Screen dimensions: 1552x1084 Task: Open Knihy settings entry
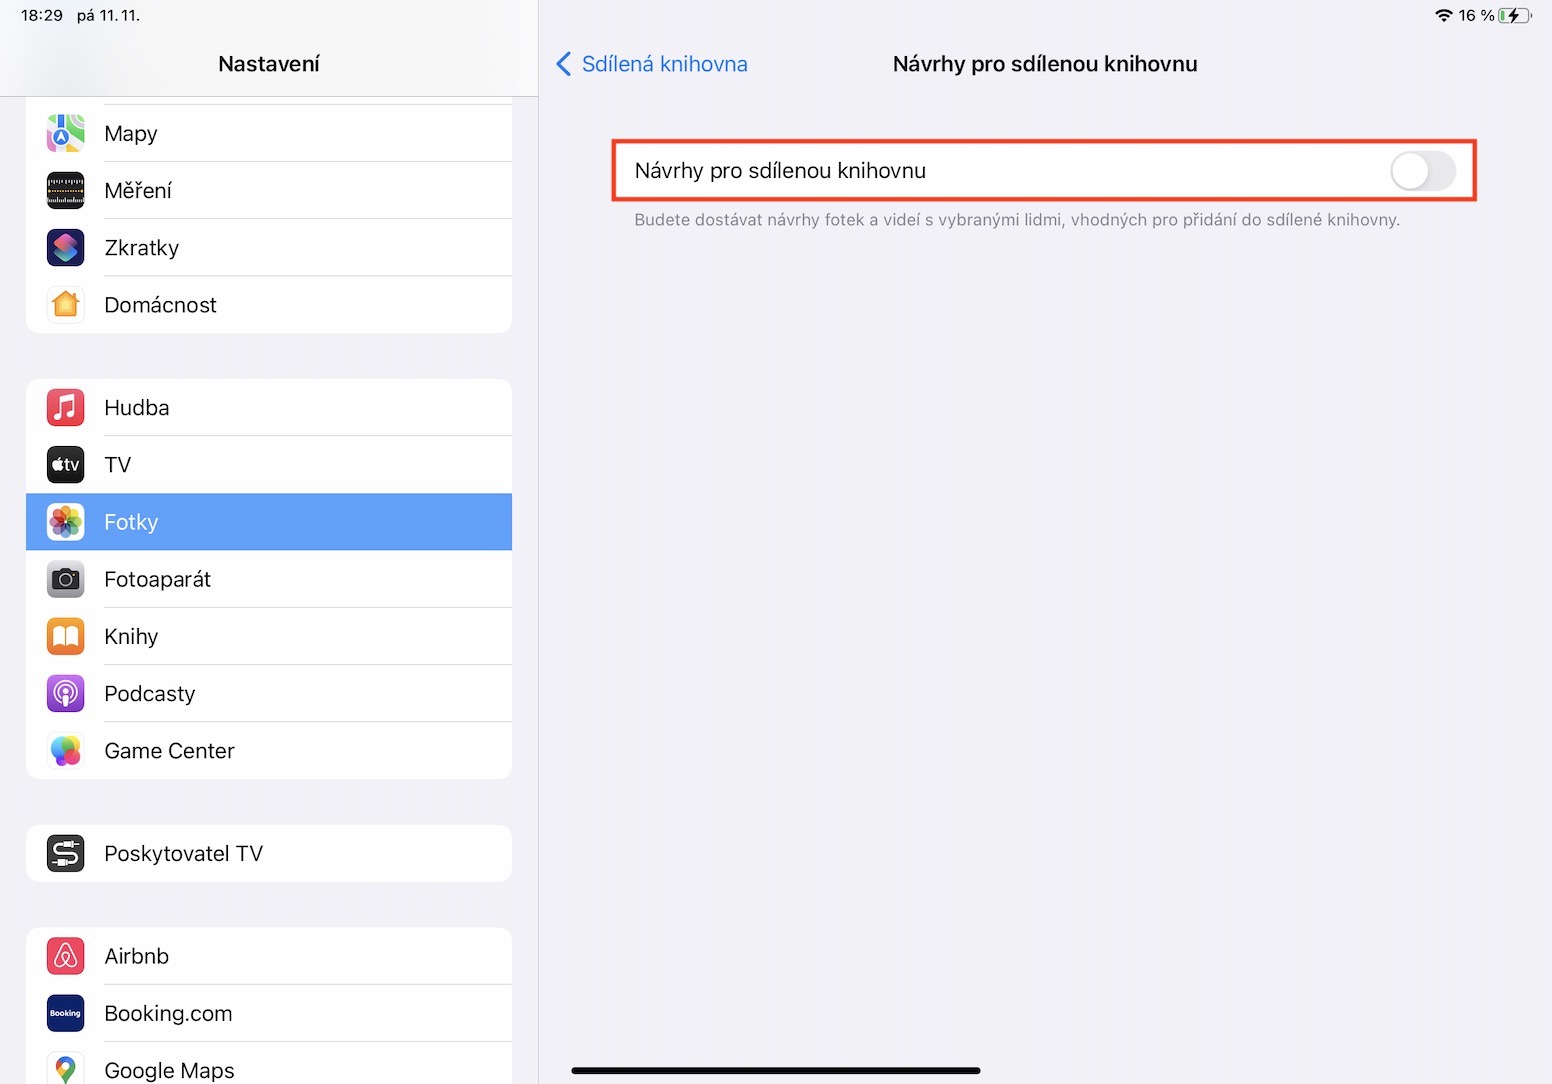pos(268,636)
